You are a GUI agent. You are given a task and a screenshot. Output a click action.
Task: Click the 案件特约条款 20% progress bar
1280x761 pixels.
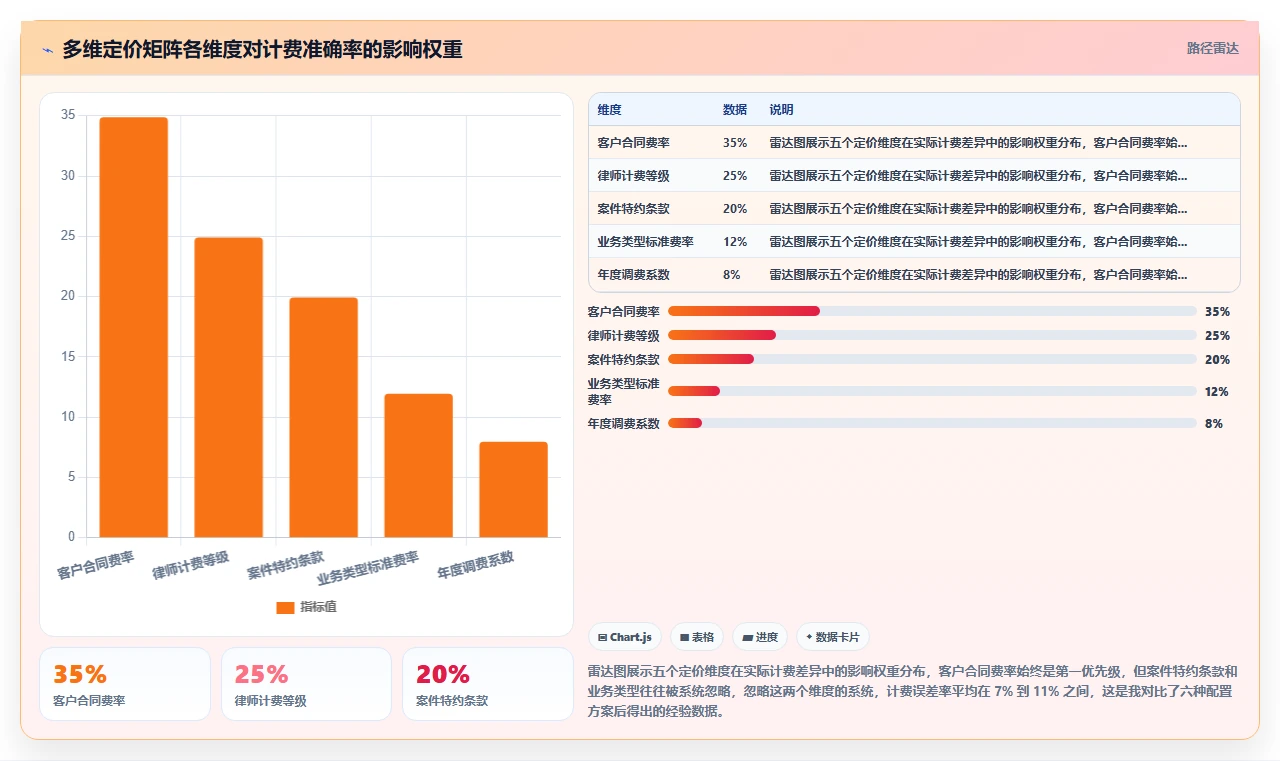point(932,359)
